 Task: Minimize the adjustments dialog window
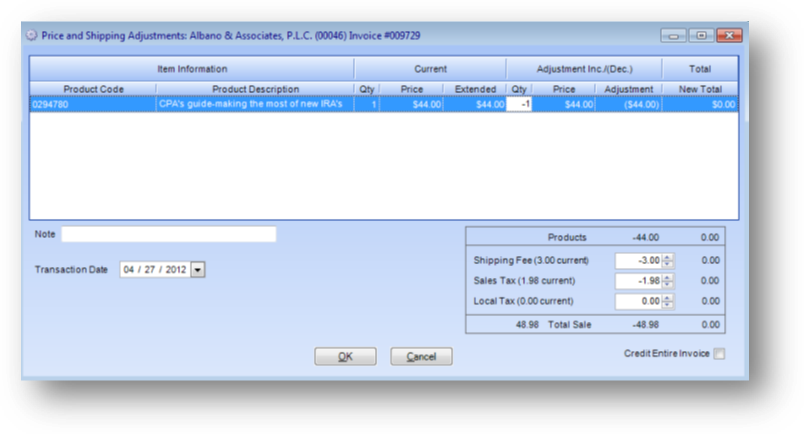coord(673,35)
